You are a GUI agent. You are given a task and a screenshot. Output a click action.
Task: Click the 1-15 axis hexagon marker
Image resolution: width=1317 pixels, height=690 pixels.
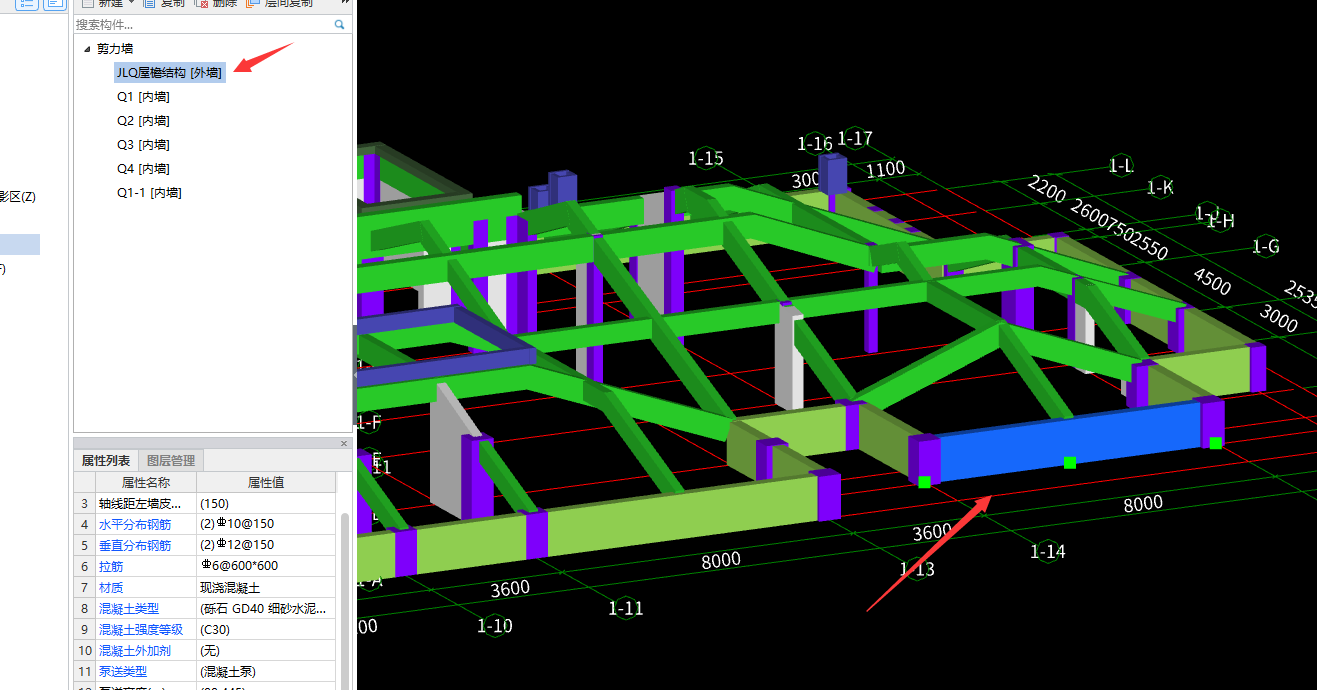(706, 158)
